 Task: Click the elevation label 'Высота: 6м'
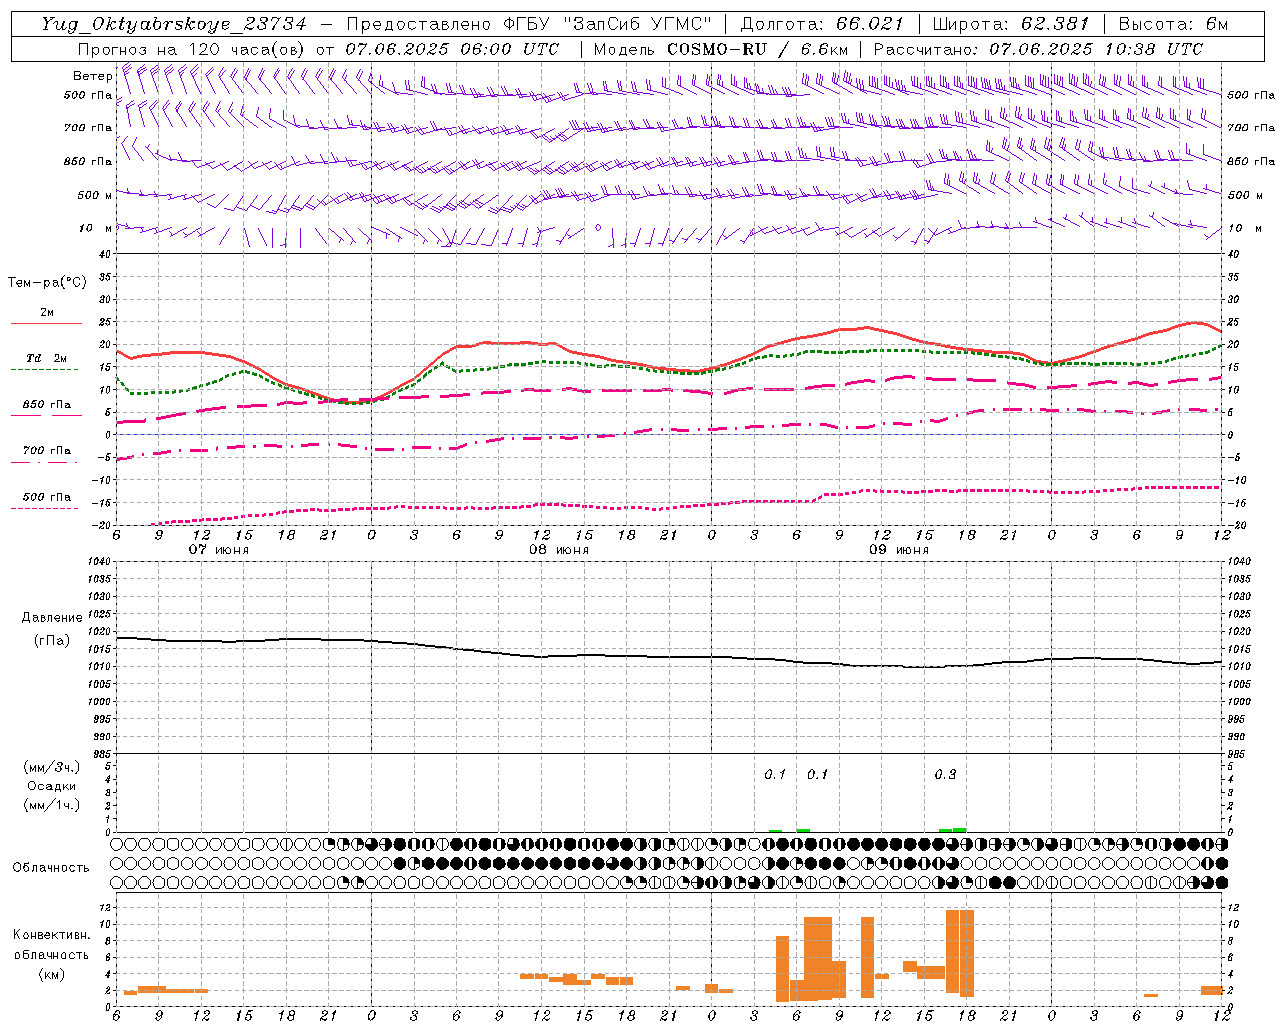[1173, 24]
